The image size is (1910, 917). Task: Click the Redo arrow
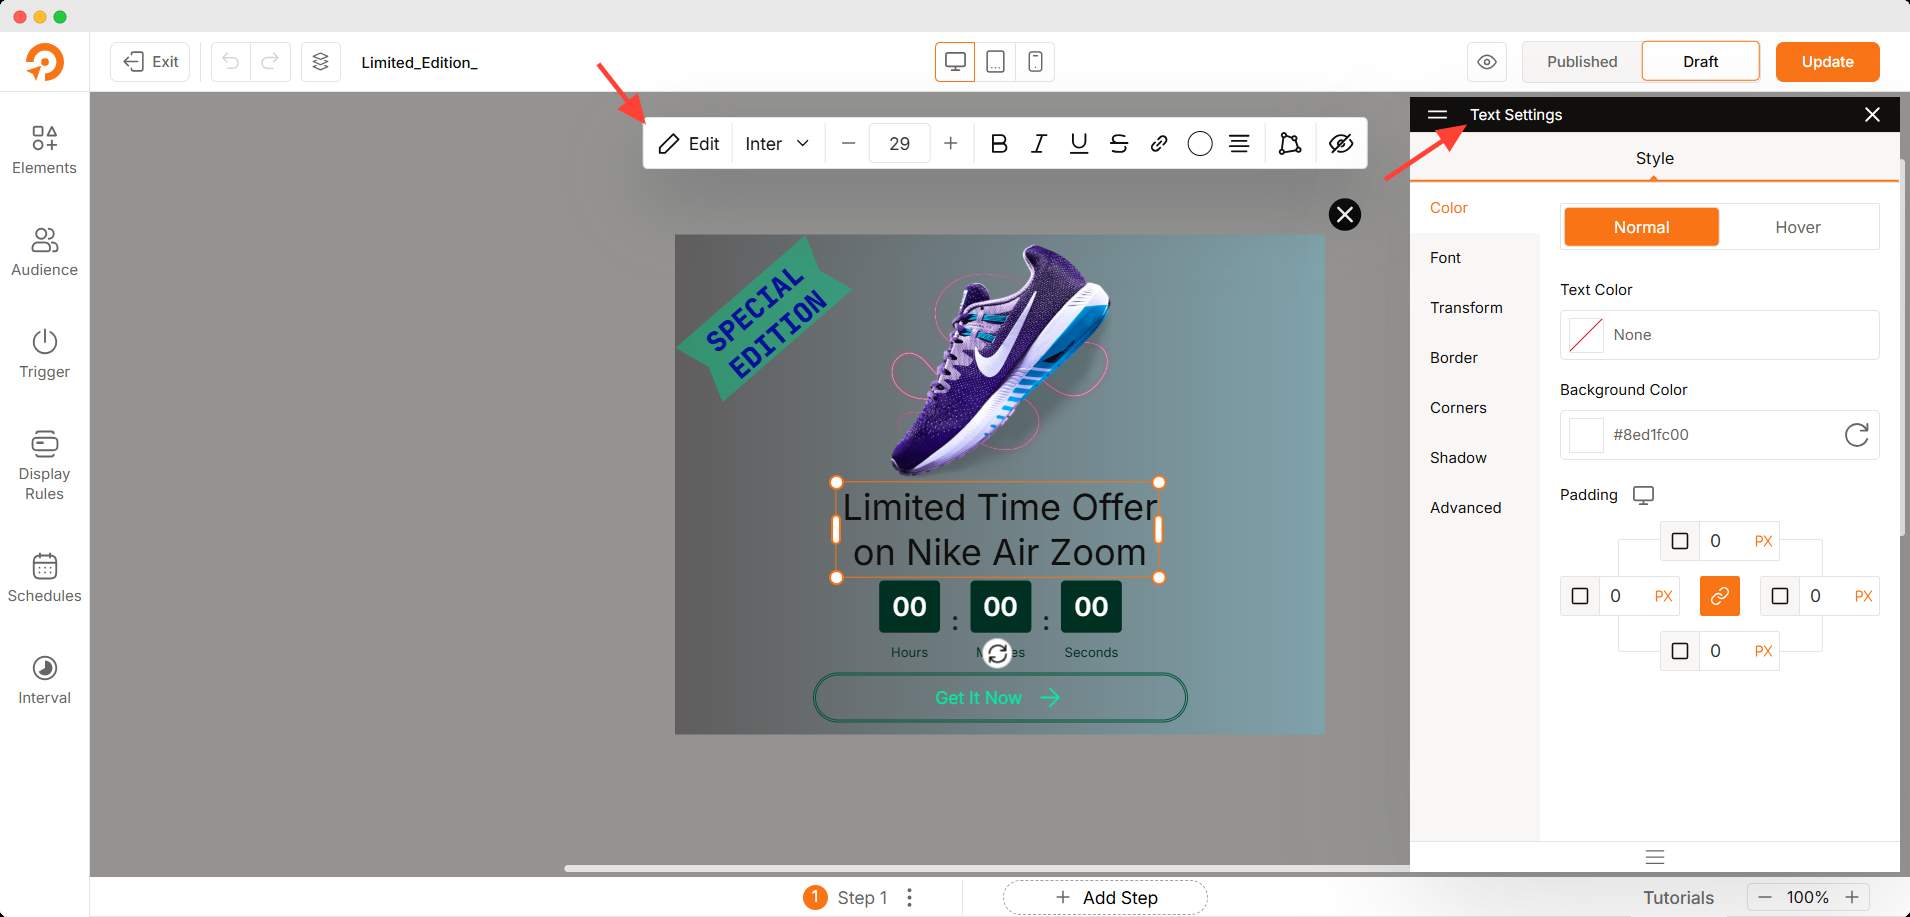[x=270, y=62]
